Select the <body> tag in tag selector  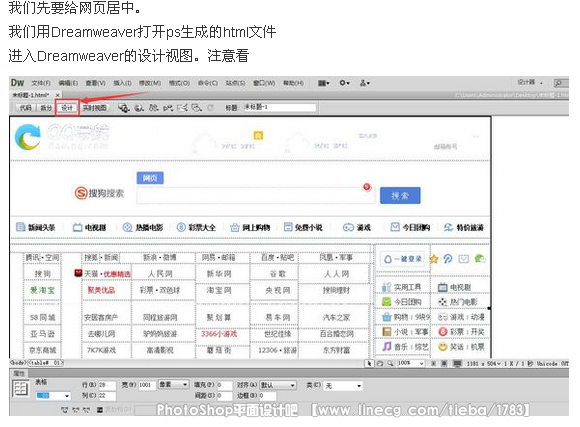(x=18, y=363)
